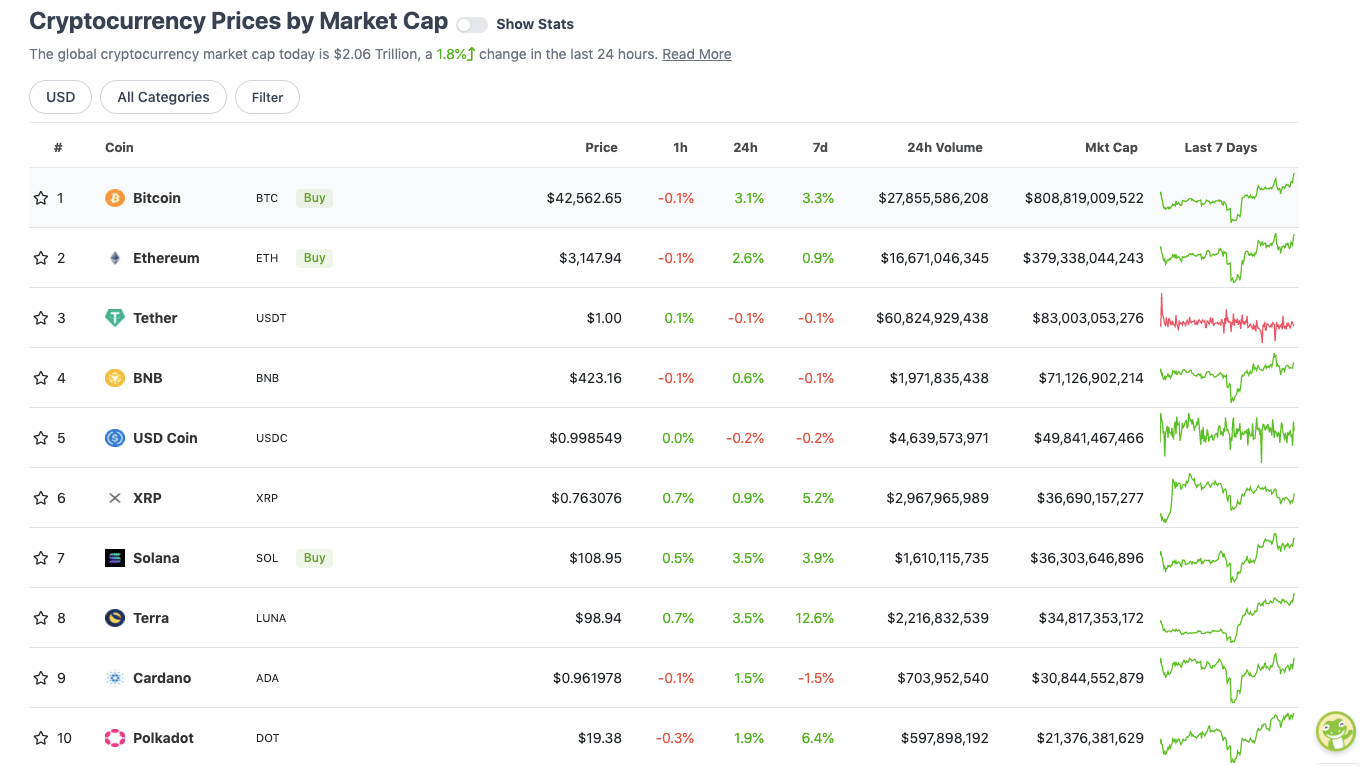Click the Buy button for Solana
Image resolution: width=1369 pixels, height=766 pixels.
pyautogui.click(x=315, y=558)
